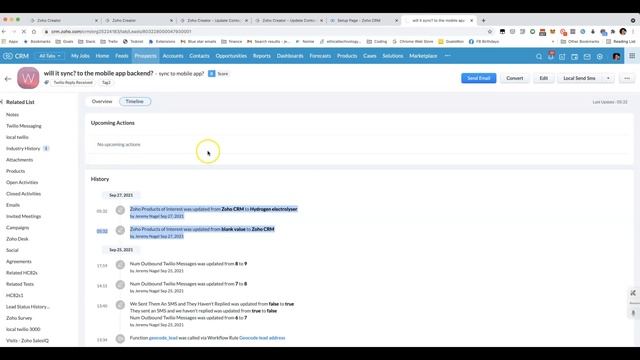Viewport: 640px width, 360px height.
Task: Open Closed Activities related list
Action: tap(23, 194)
